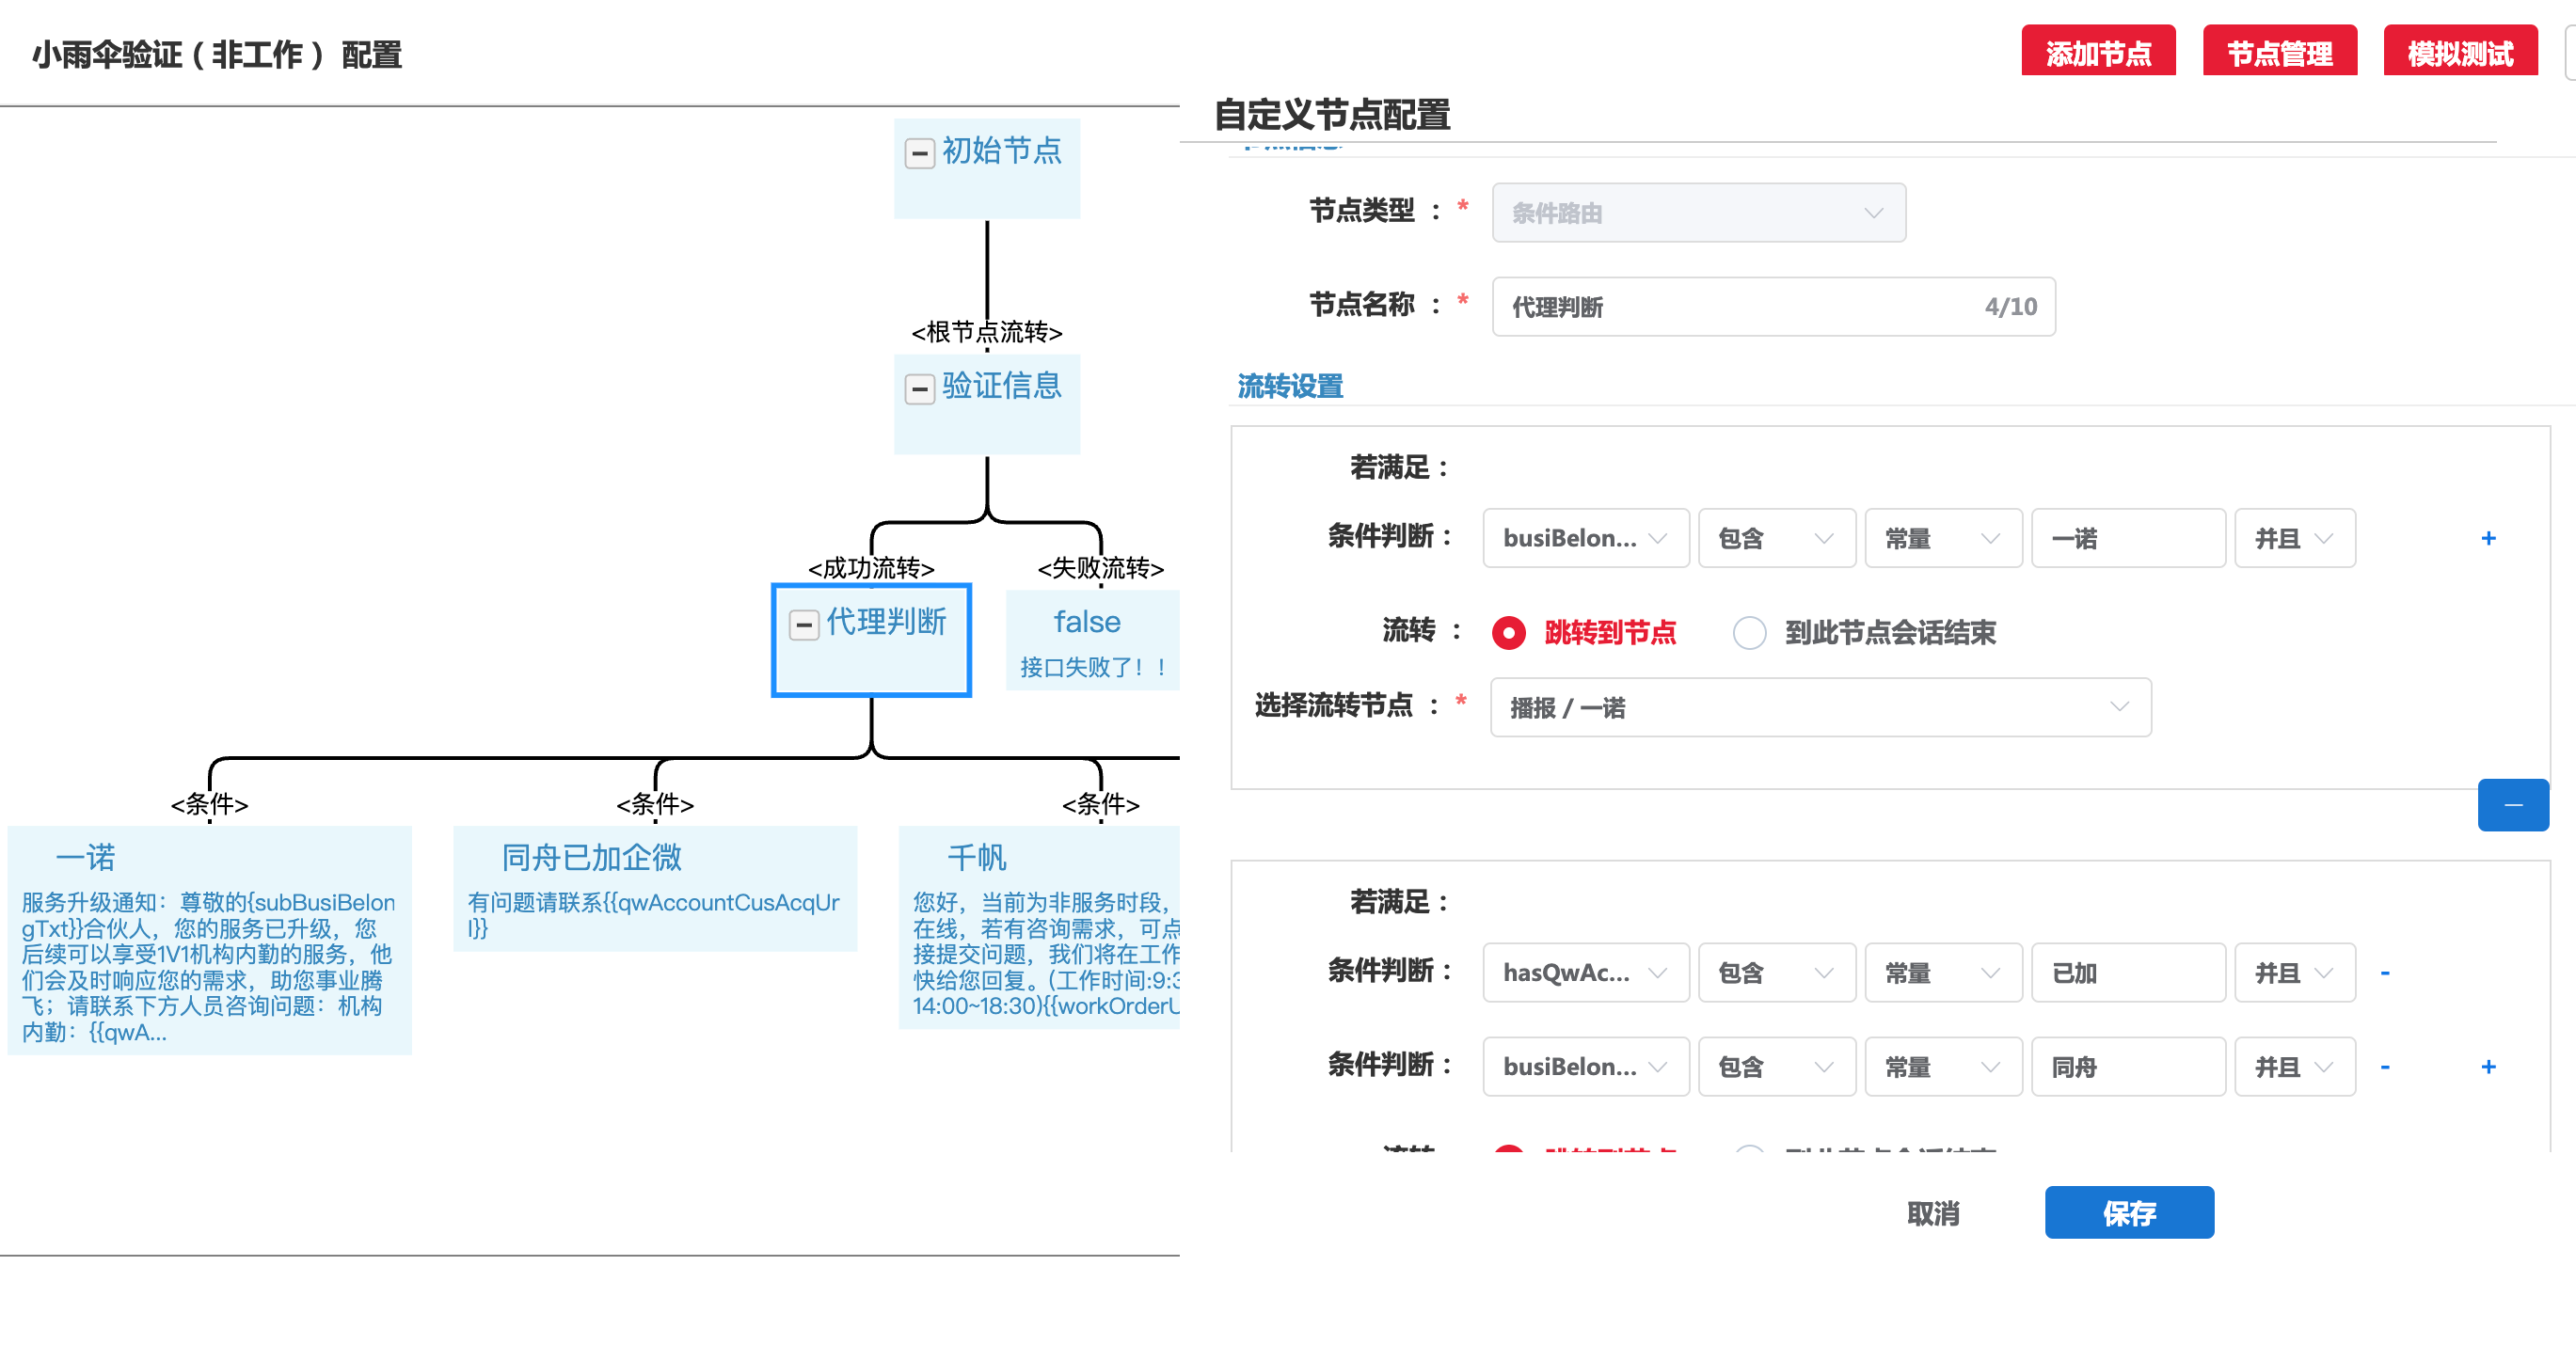Screen dimensions: 2576x1345
Task: Open hasQwAc... field dropdown
Action: 1585,973
